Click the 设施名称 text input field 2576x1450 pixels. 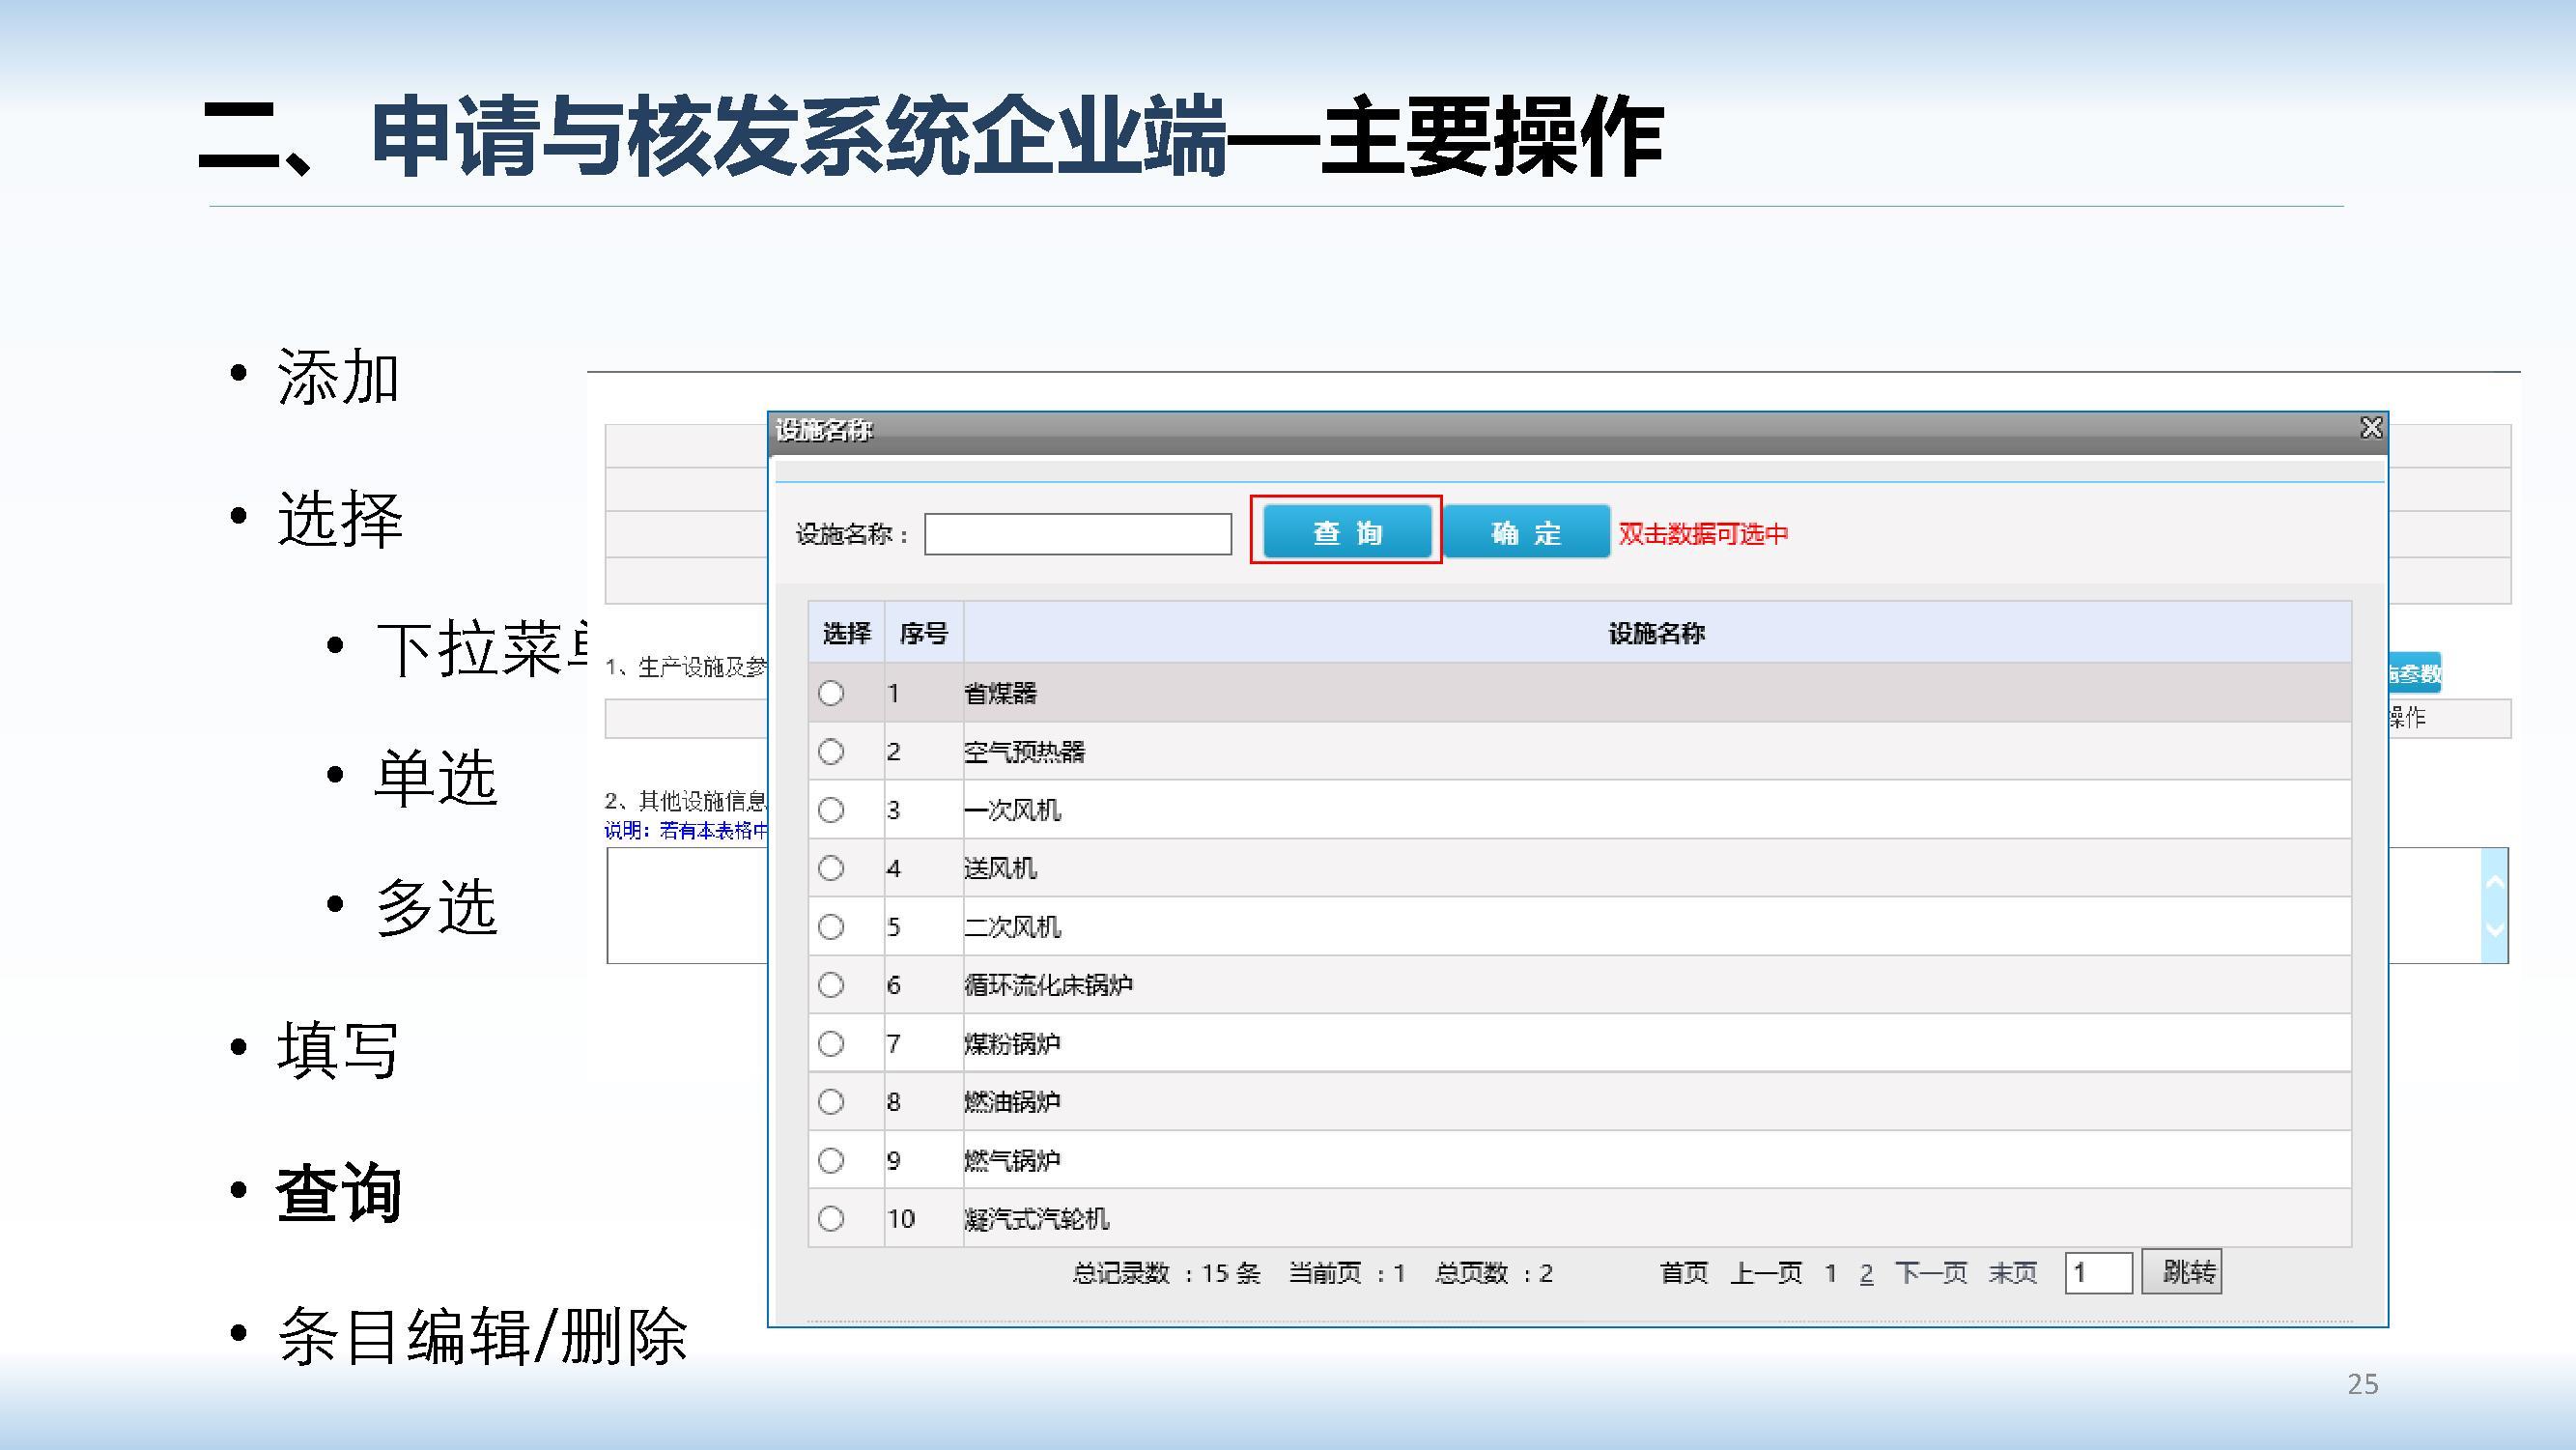point(1077,534)
